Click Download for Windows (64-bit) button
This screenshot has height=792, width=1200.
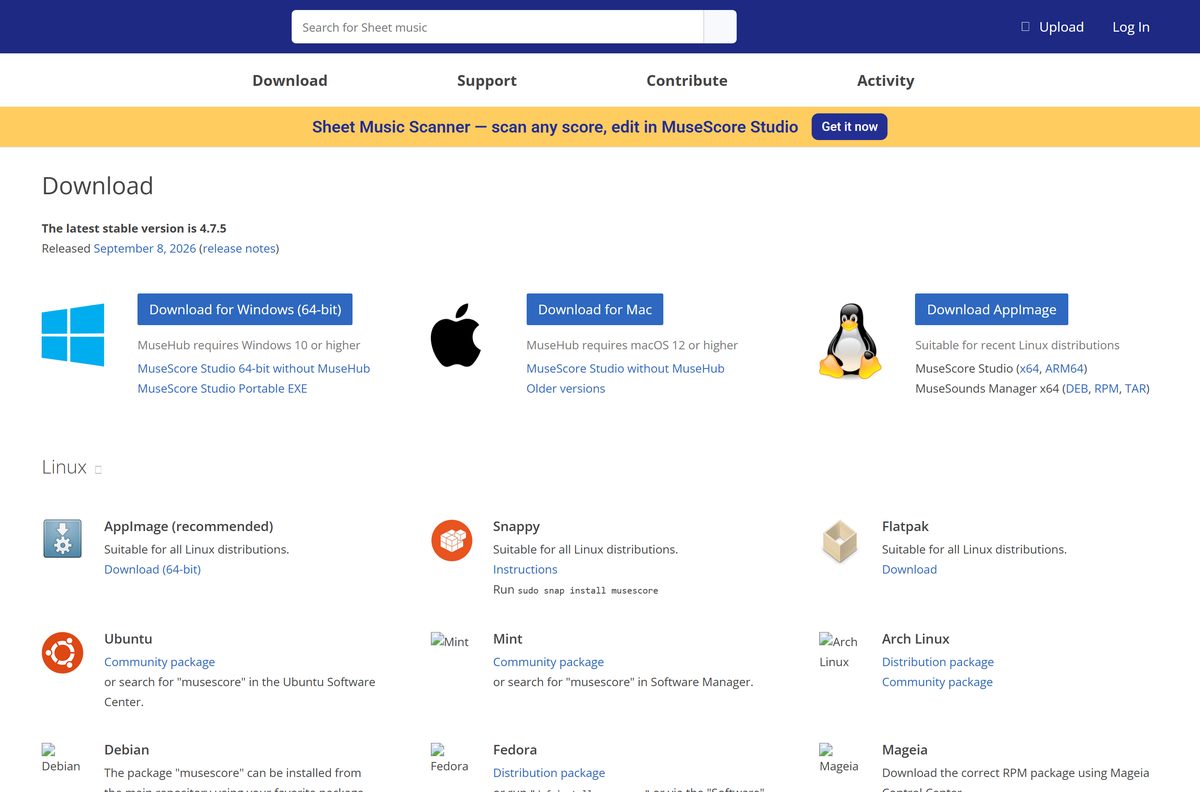tap(245, 309)
